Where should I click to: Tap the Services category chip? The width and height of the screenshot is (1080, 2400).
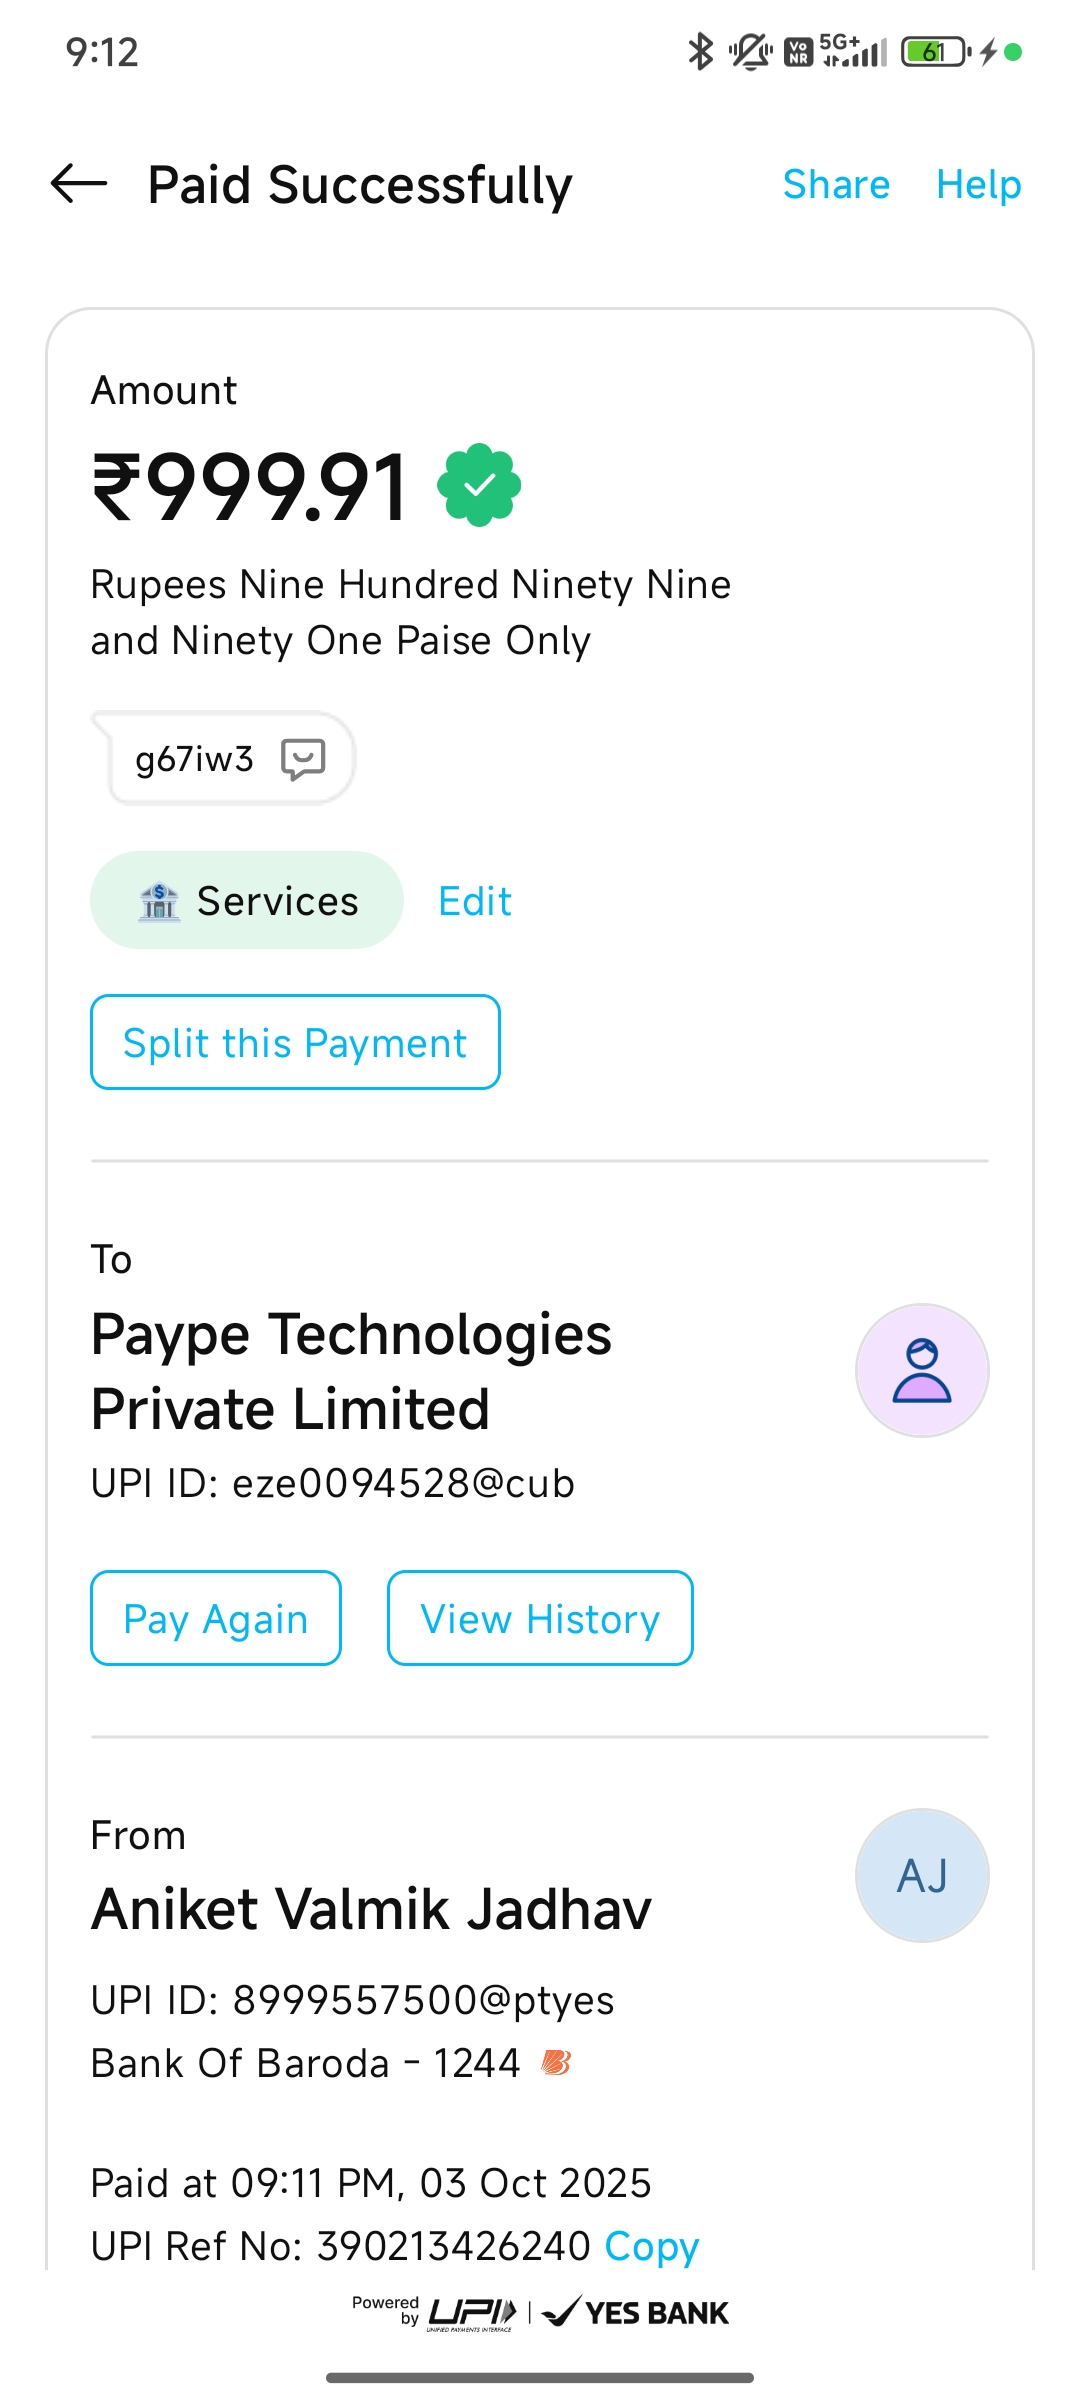247,900
